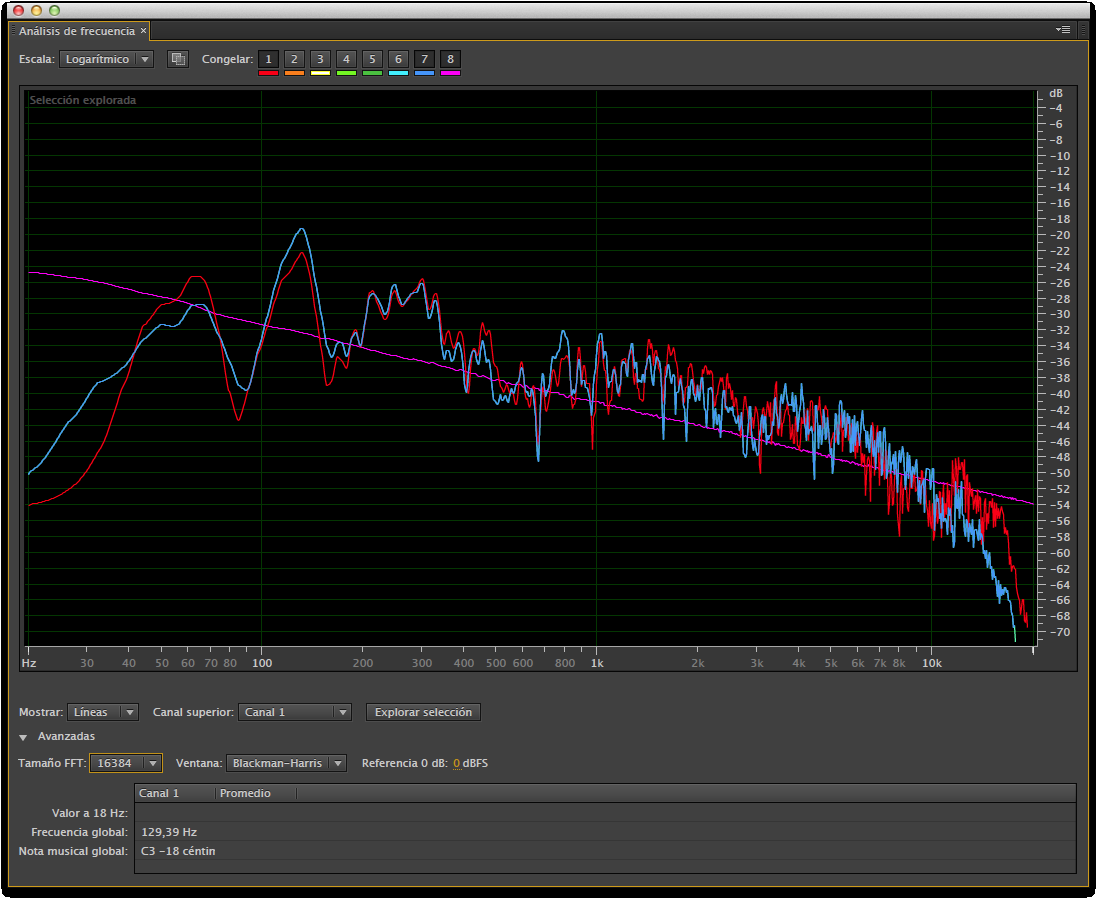1097x899 pixels.
Task: Close the Análisis de frecuencia tab
Action: (143, 31)
